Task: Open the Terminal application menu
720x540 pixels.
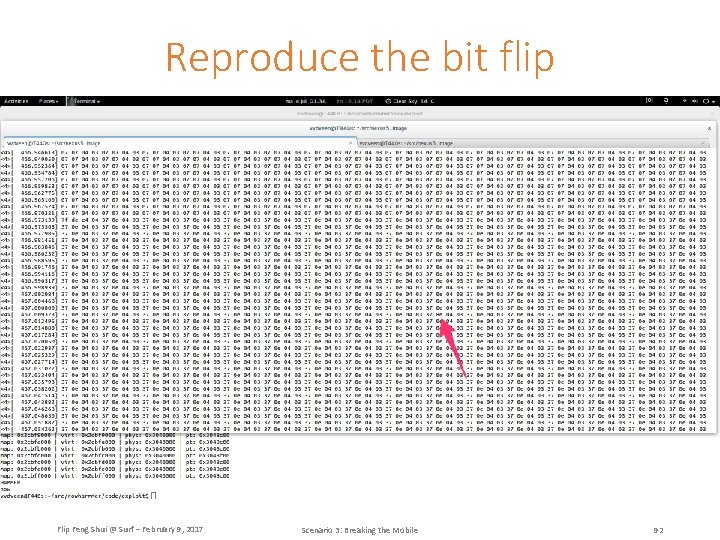Action: 84,101
